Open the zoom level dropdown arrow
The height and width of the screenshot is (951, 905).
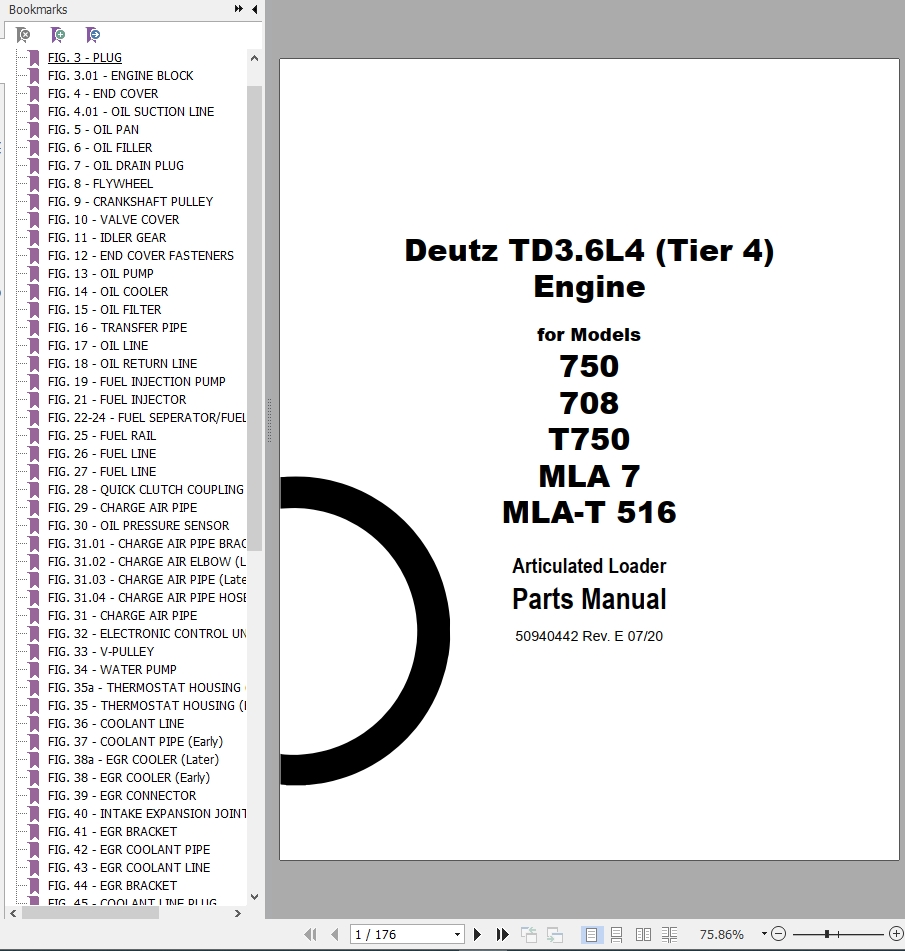click(x=764, y=934)
